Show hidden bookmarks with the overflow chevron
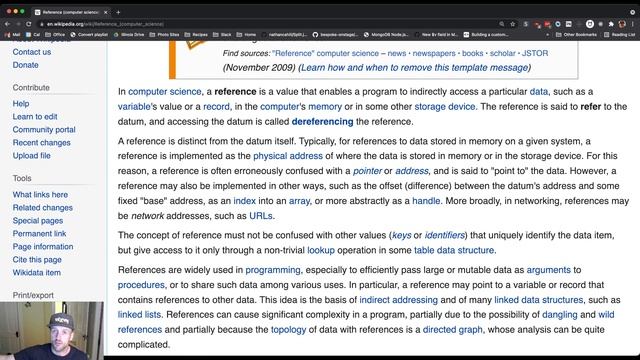This screenshot has width=640, height=360. tap(547, 35)
